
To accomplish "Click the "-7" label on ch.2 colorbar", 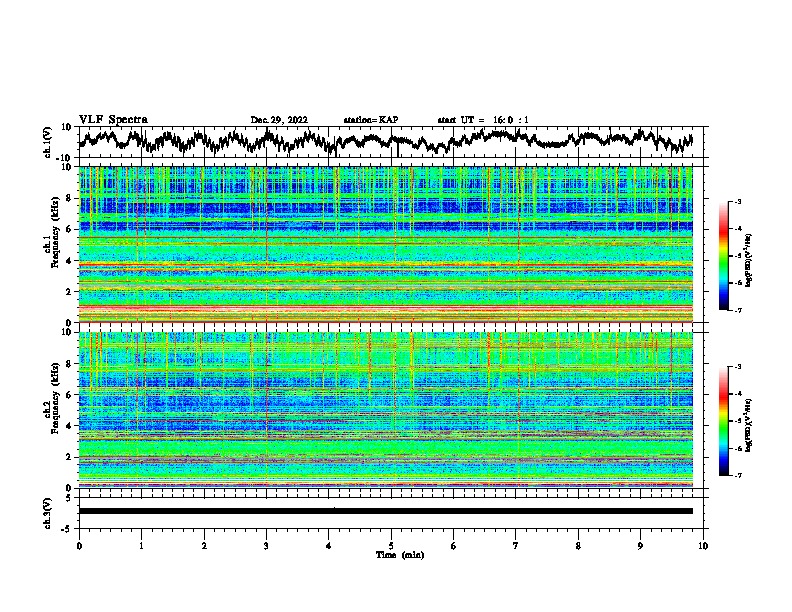I will [x=737, y=476].
